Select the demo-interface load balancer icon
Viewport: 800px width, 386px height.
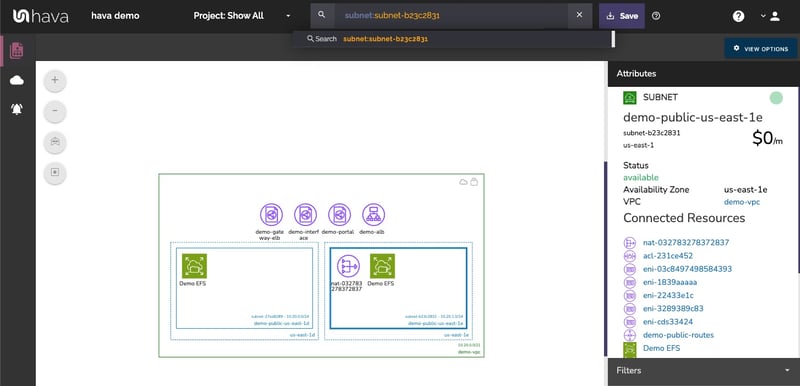click(x=305, y=215)
